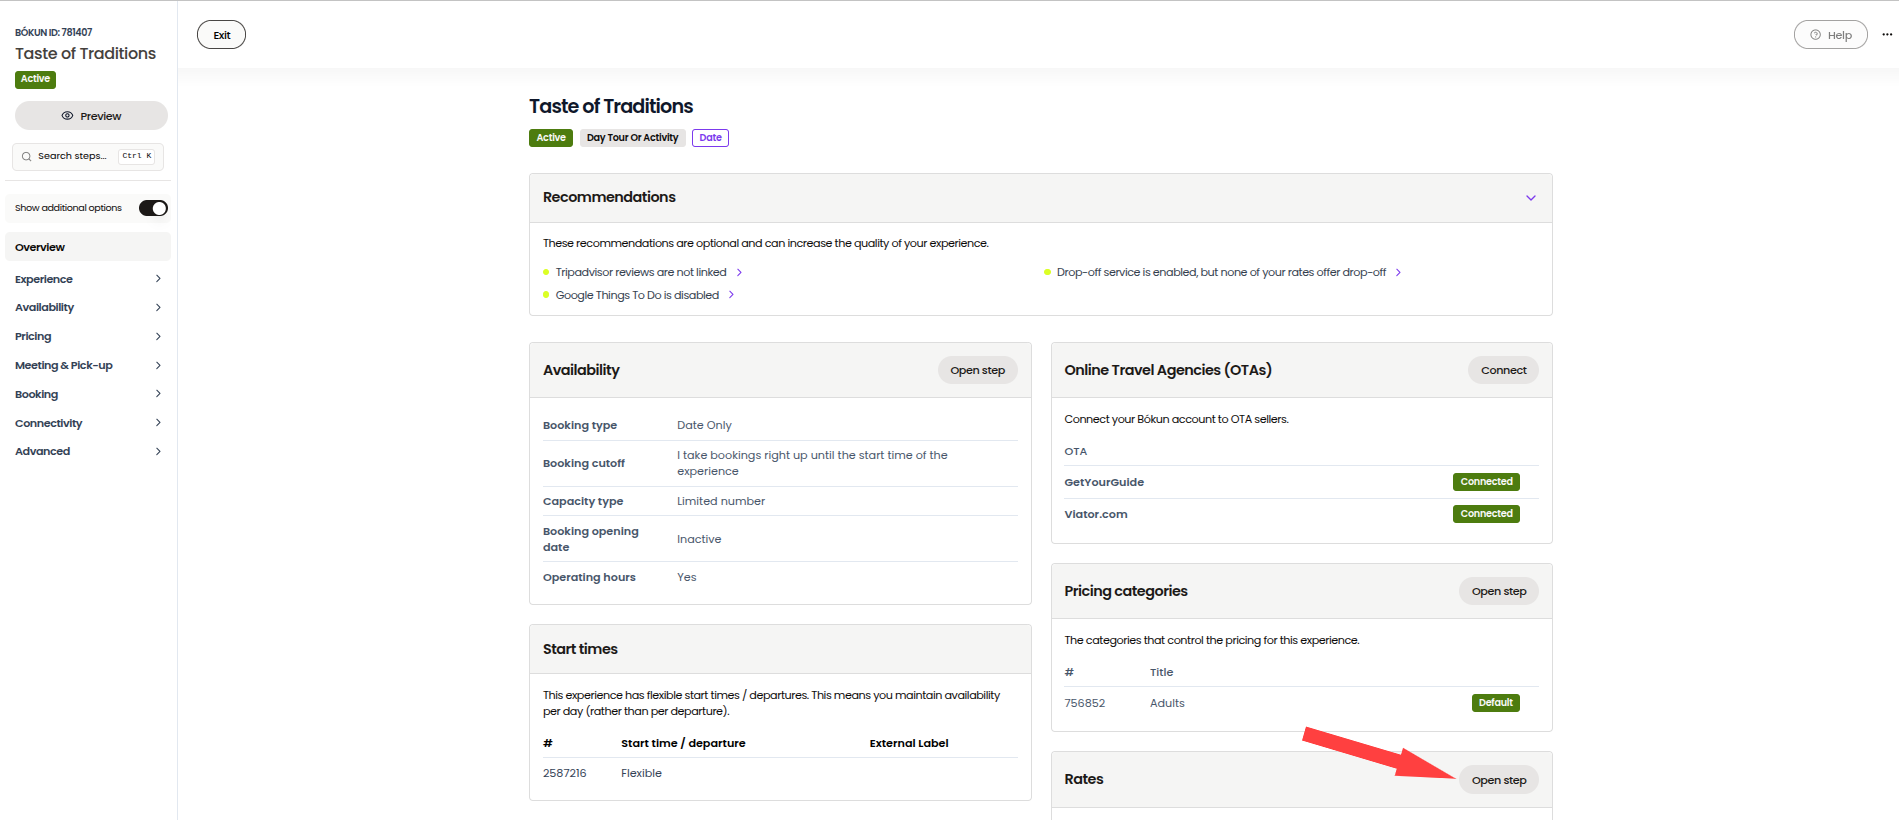
Task: Expand the Booking sidebar section
Action: click(88, 394)
